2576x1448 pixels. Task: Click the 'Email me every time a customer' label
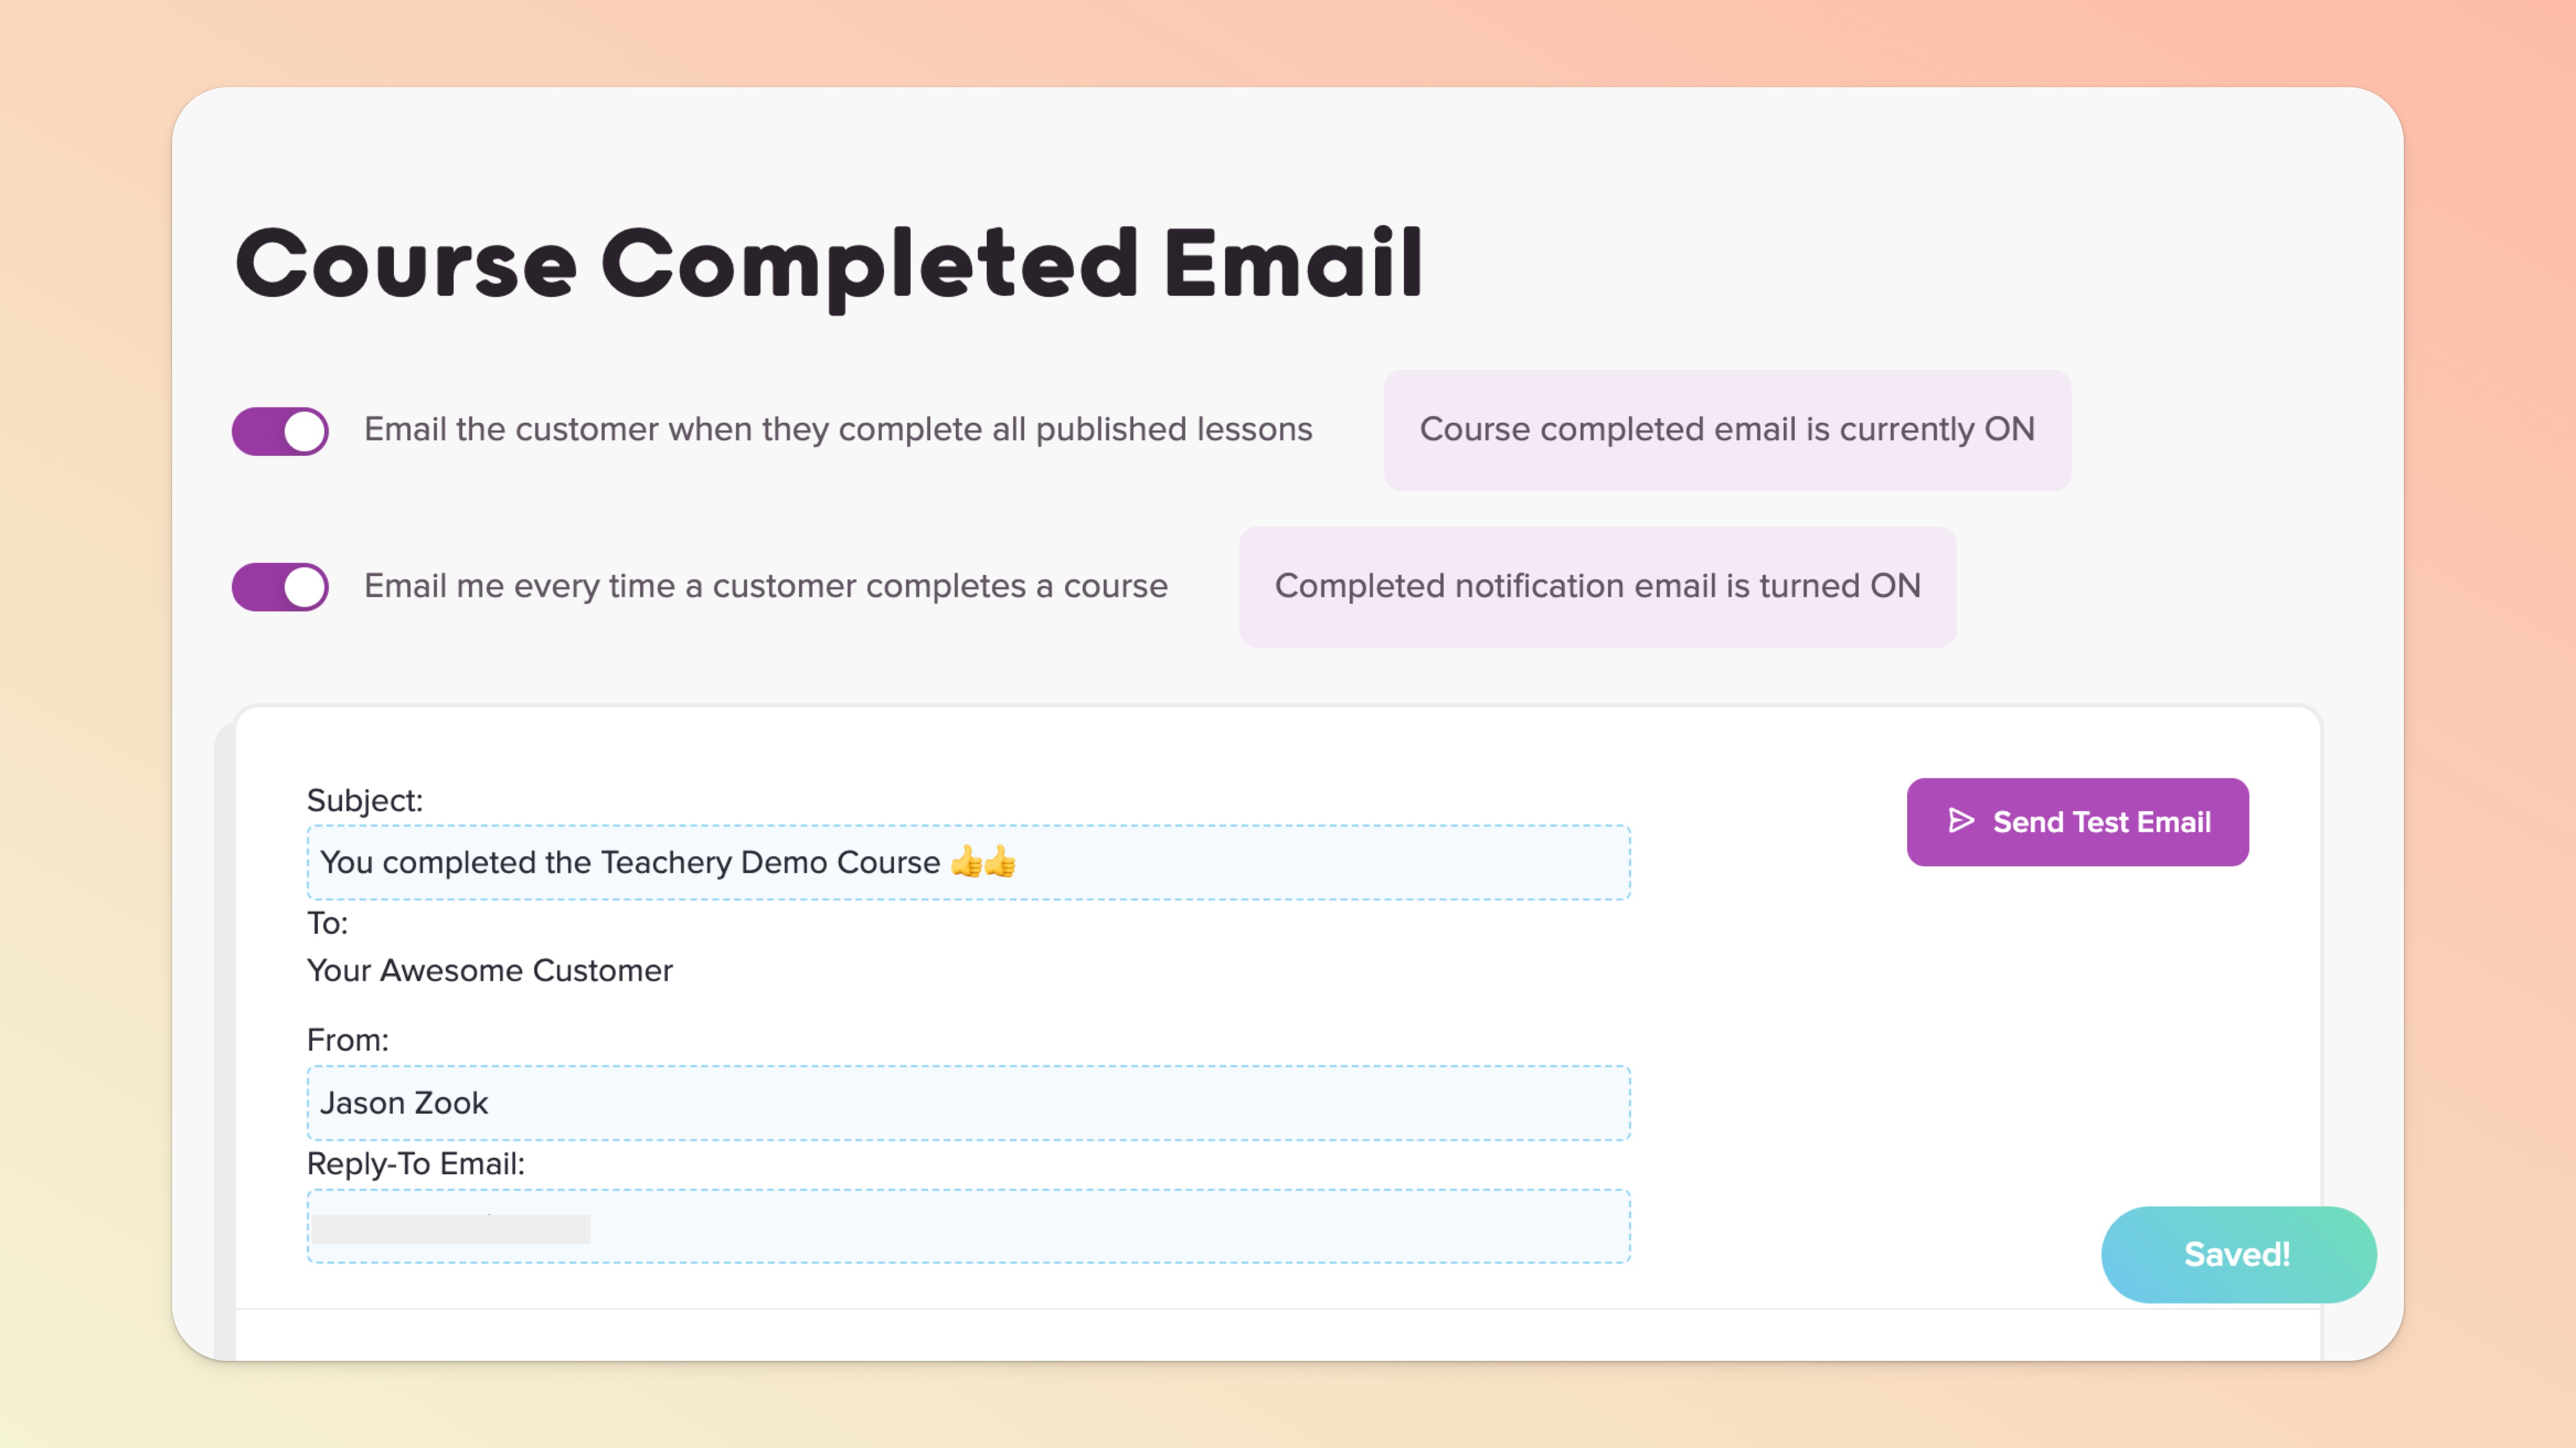click(x=765, y=586)
